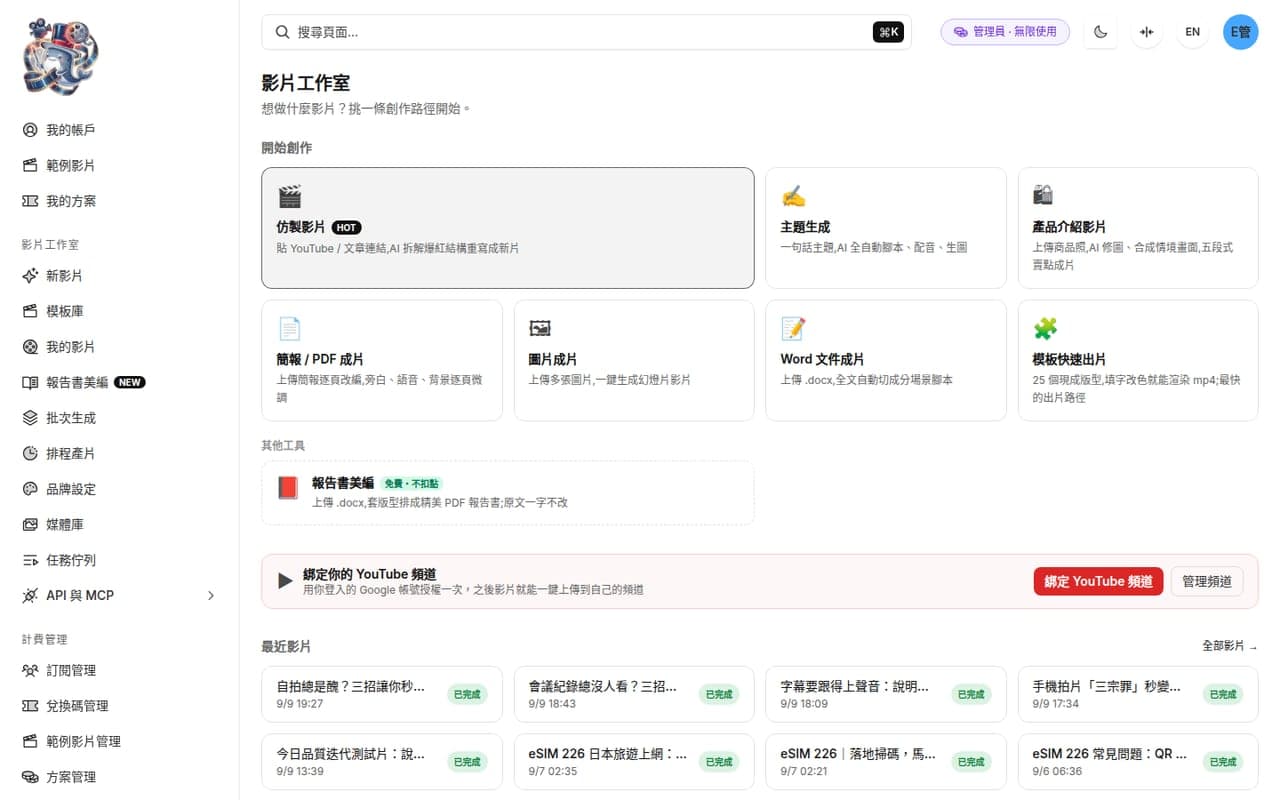Screen dimensions: 1280x800
Task: Click the 任務佇列 queue icon
Action: (x=30, y=560)
